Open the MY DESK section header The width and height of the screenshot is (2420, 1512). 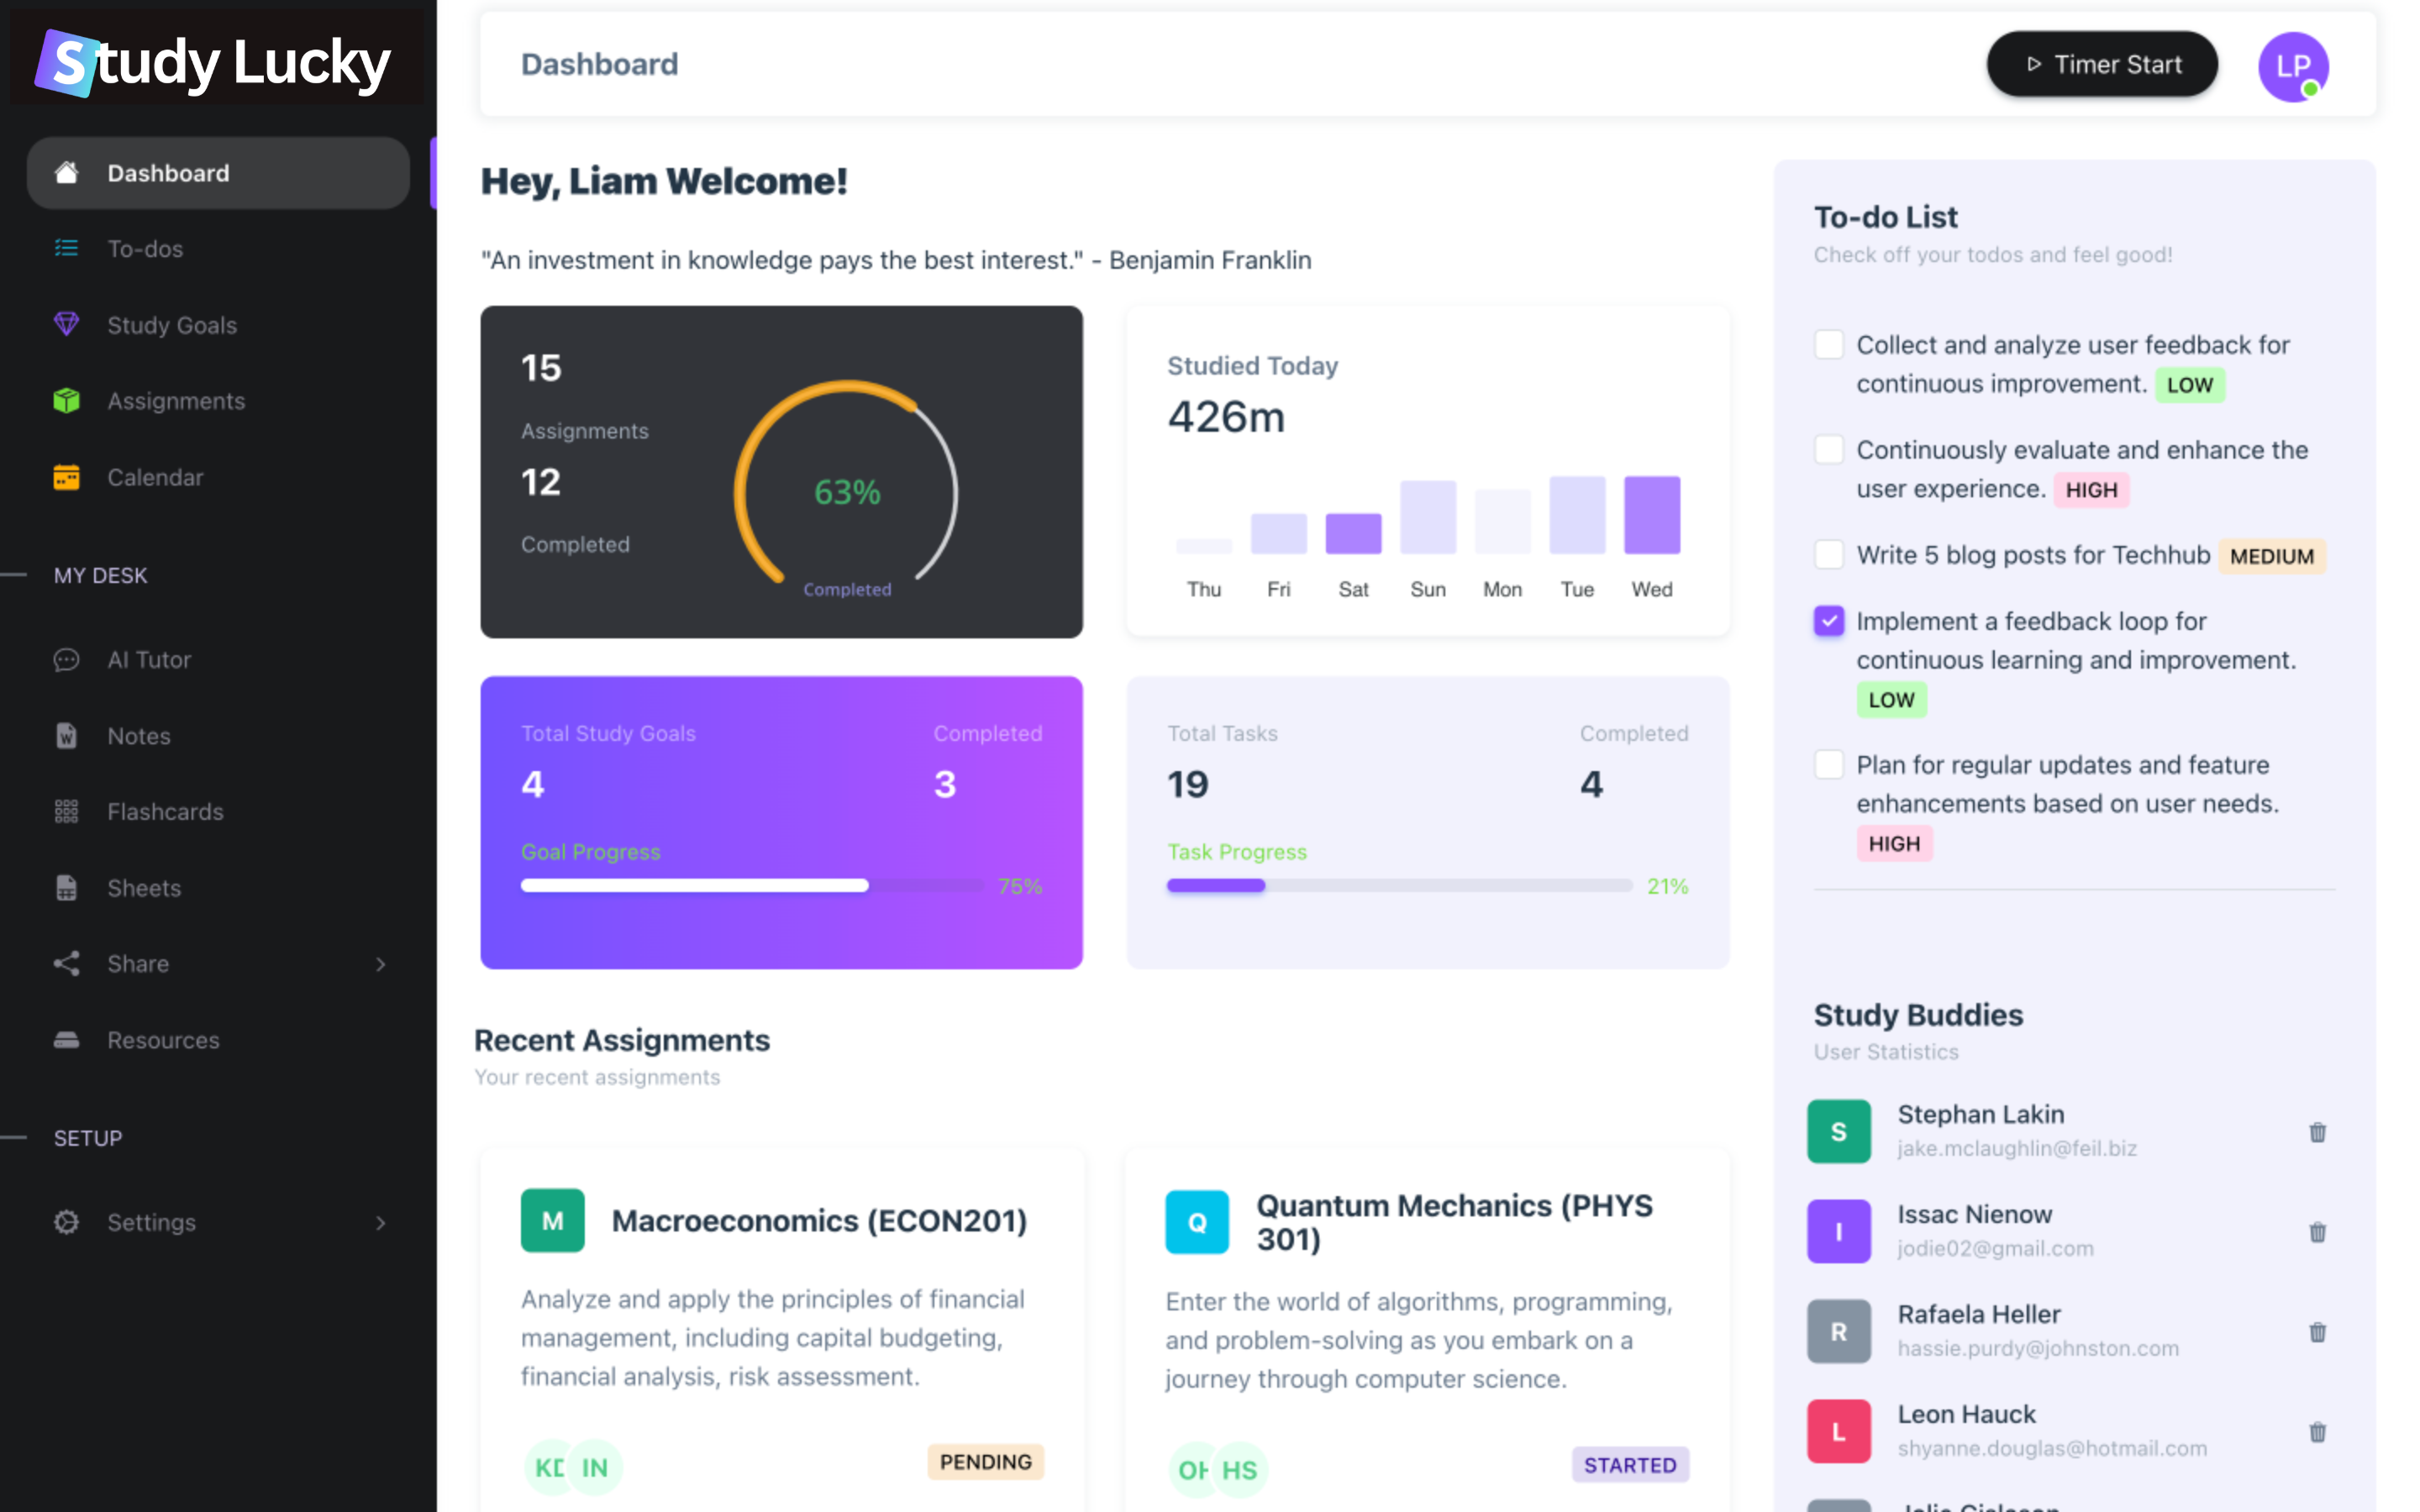tap(100, 575)
